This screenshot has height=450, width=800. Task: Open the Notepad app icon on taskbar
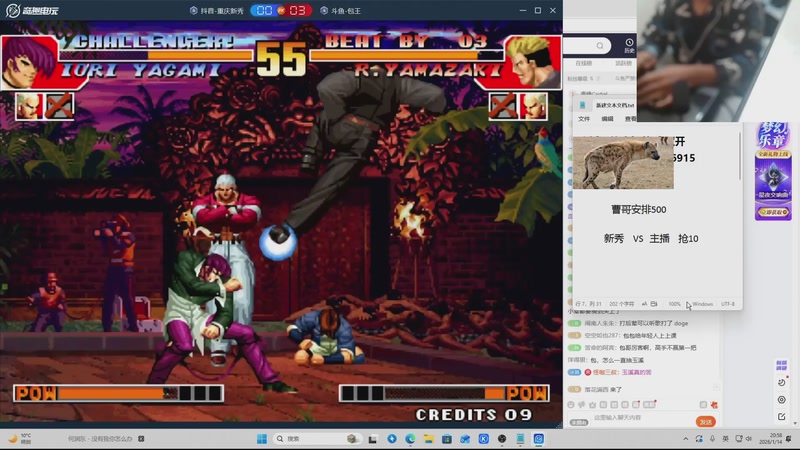tap(520, 439)
